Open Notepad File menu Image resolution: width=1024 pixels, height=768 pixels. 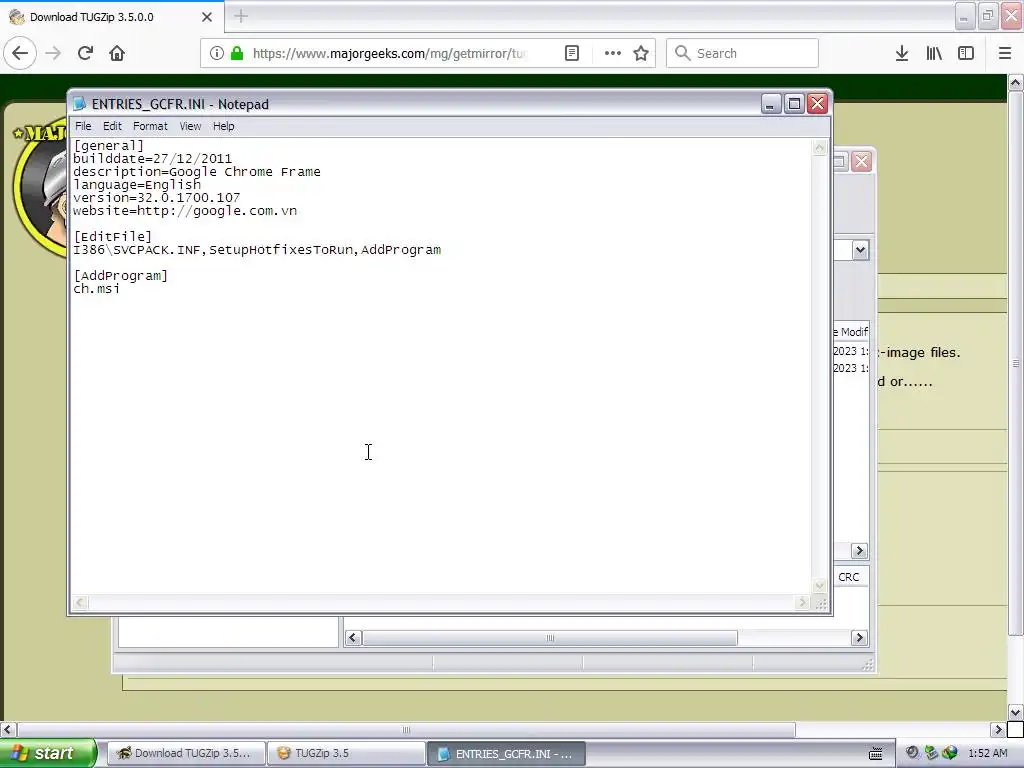(83, 126)
